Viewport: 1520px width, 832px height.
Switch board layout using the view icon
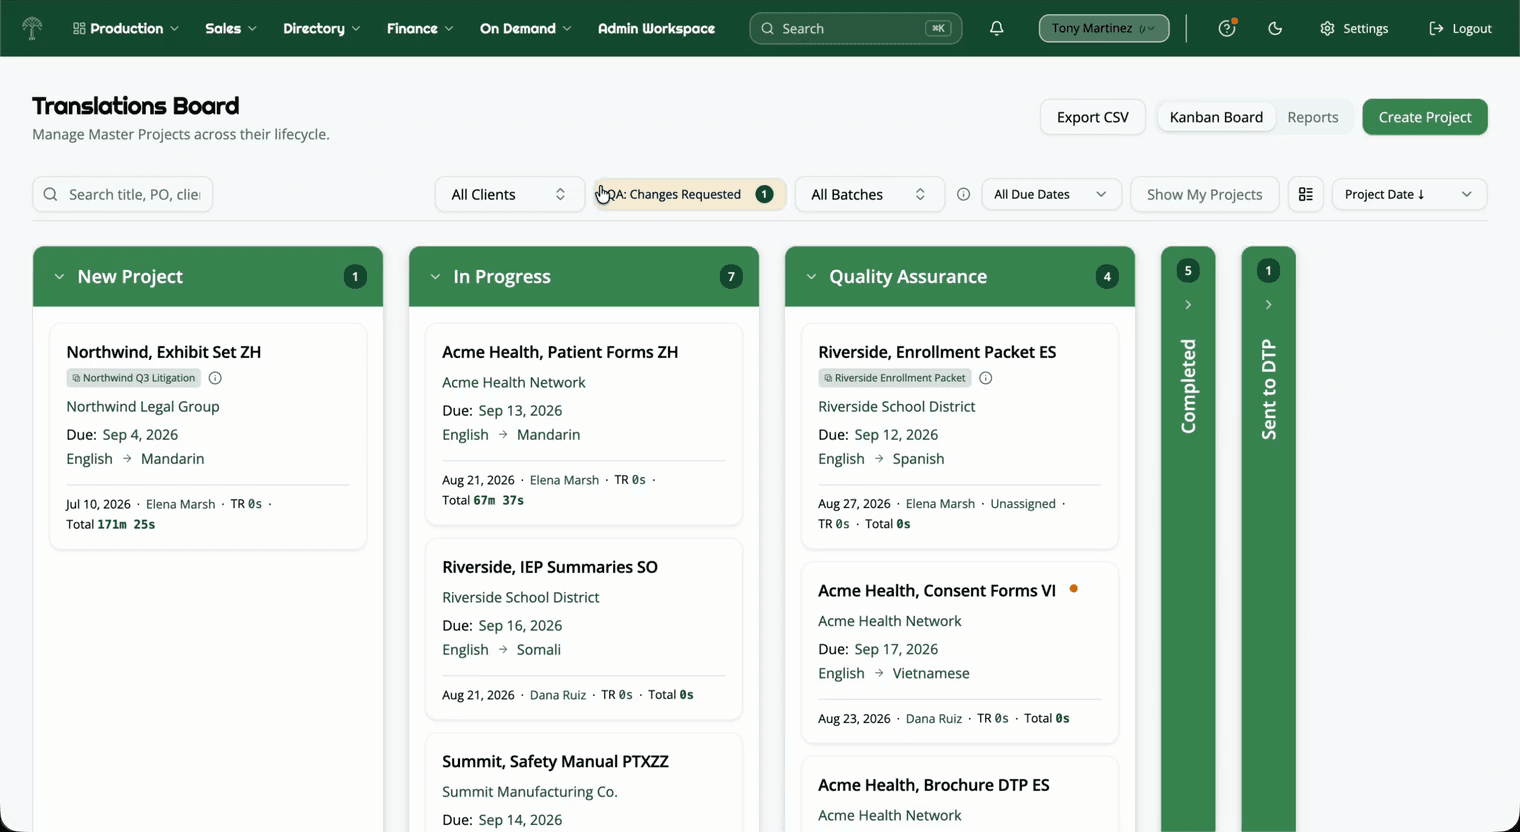[x=1306, y=194]
